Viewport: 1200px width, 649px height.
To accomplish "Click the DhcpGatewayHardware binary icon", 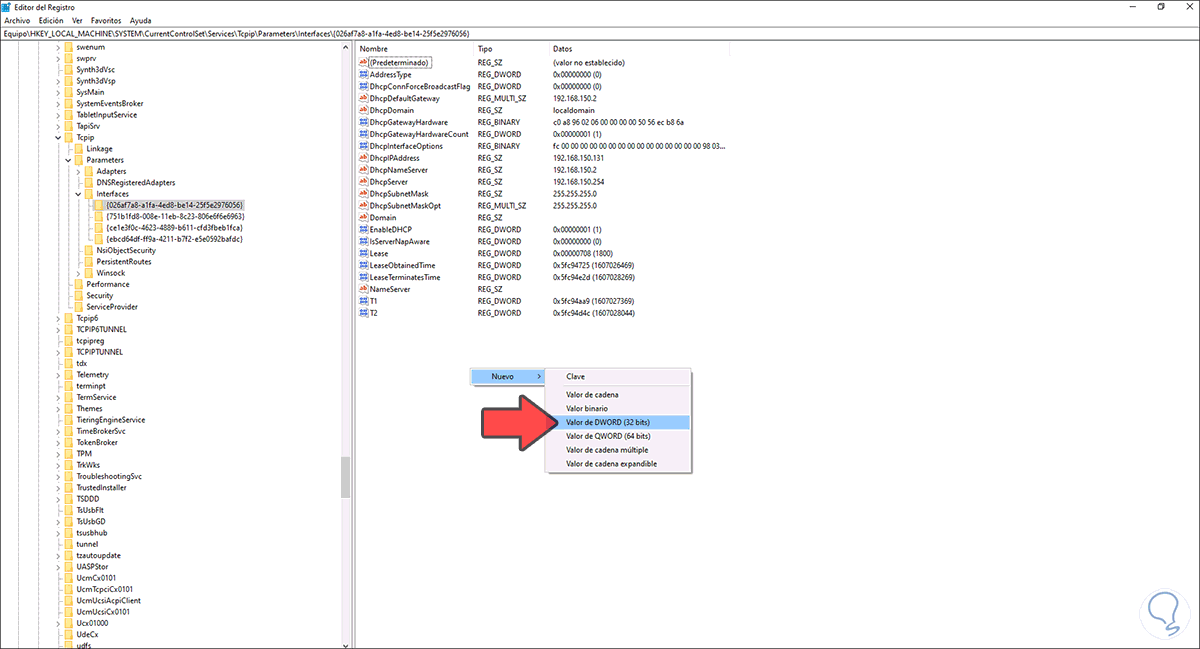I will [364, 122].
